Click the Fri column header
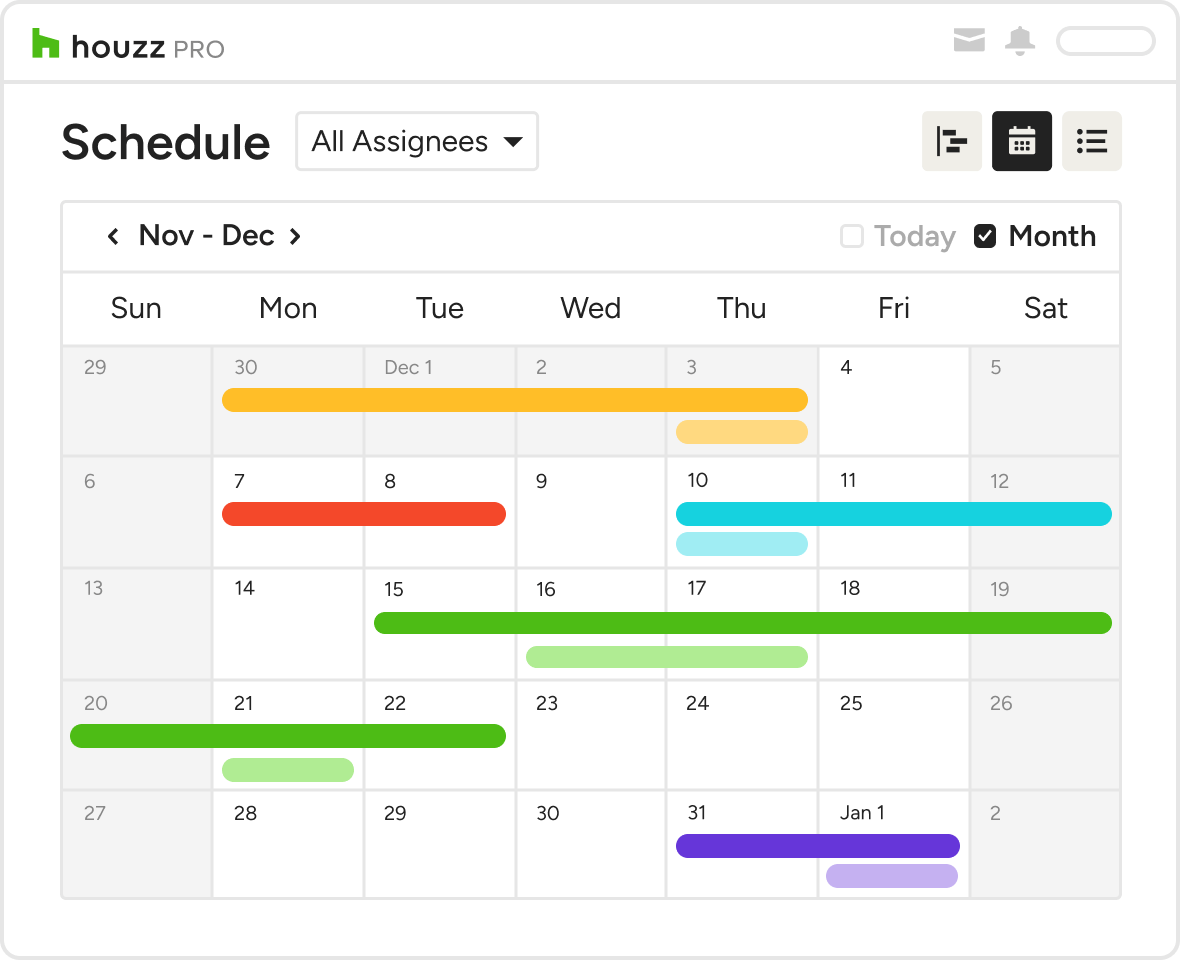 coord(893,308)
